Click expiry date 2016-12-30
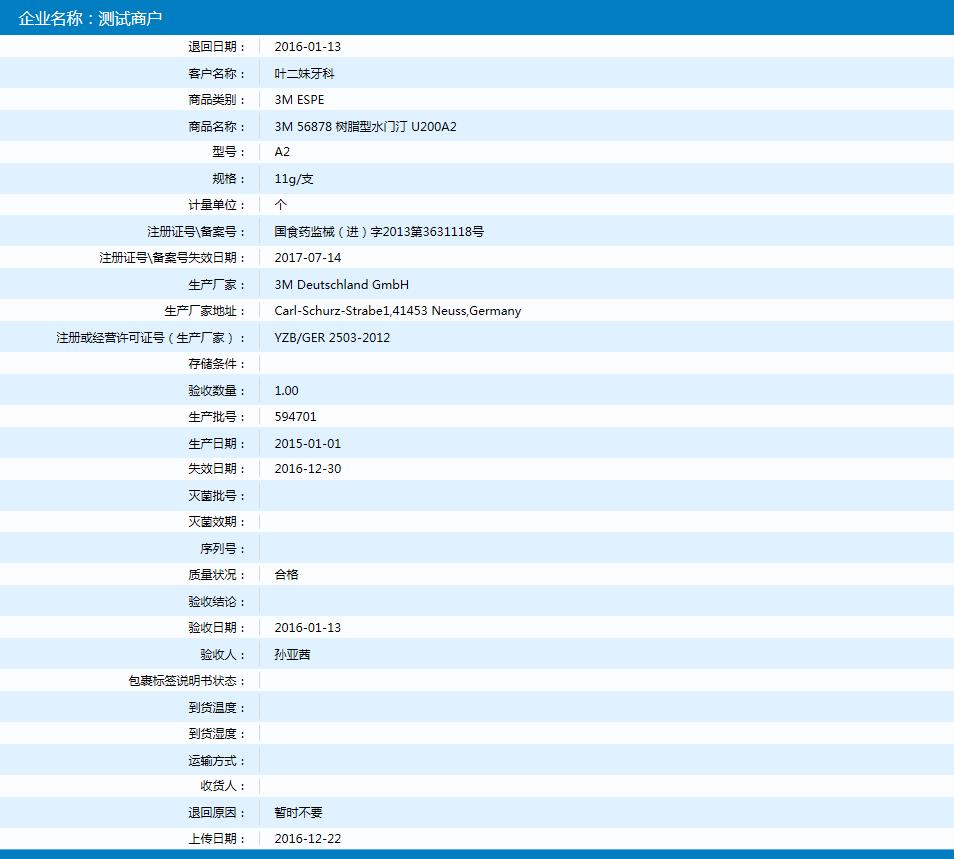Image resolution: width=954 pixels, height=859 pixels. pyautogui.click(x=307, y=469)
